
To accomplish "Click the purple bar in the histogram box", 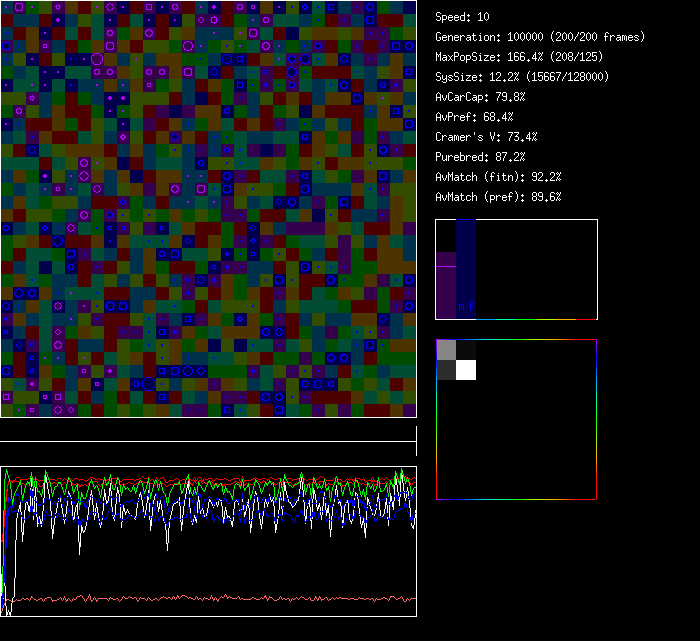I will (446, 285).
